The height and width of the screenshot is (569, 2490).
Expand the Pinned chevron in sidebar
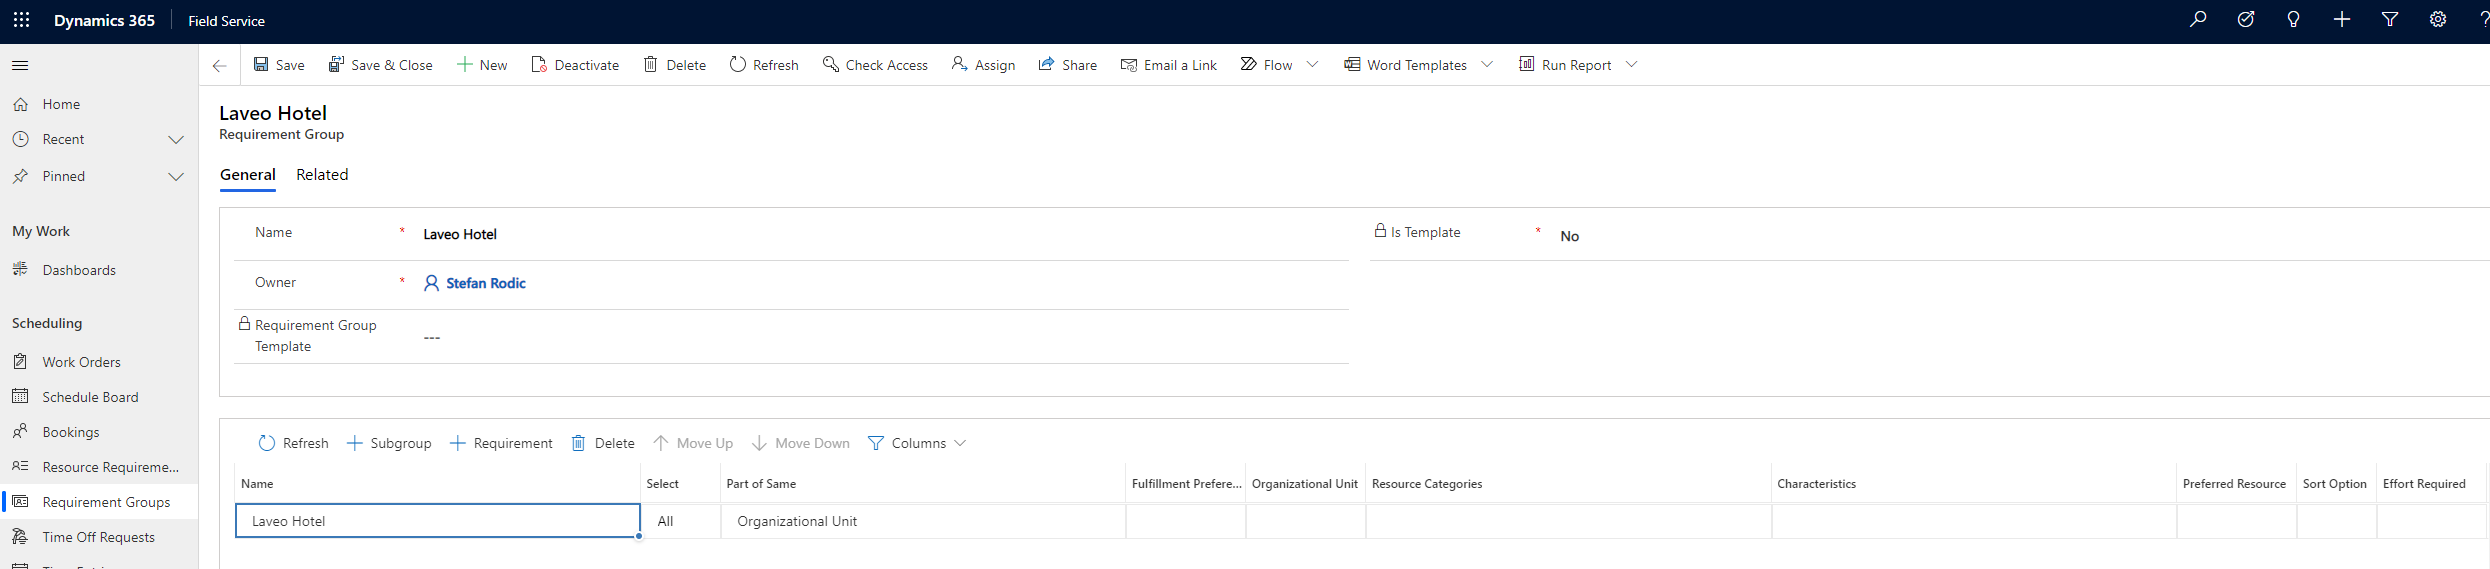[176, 177]
